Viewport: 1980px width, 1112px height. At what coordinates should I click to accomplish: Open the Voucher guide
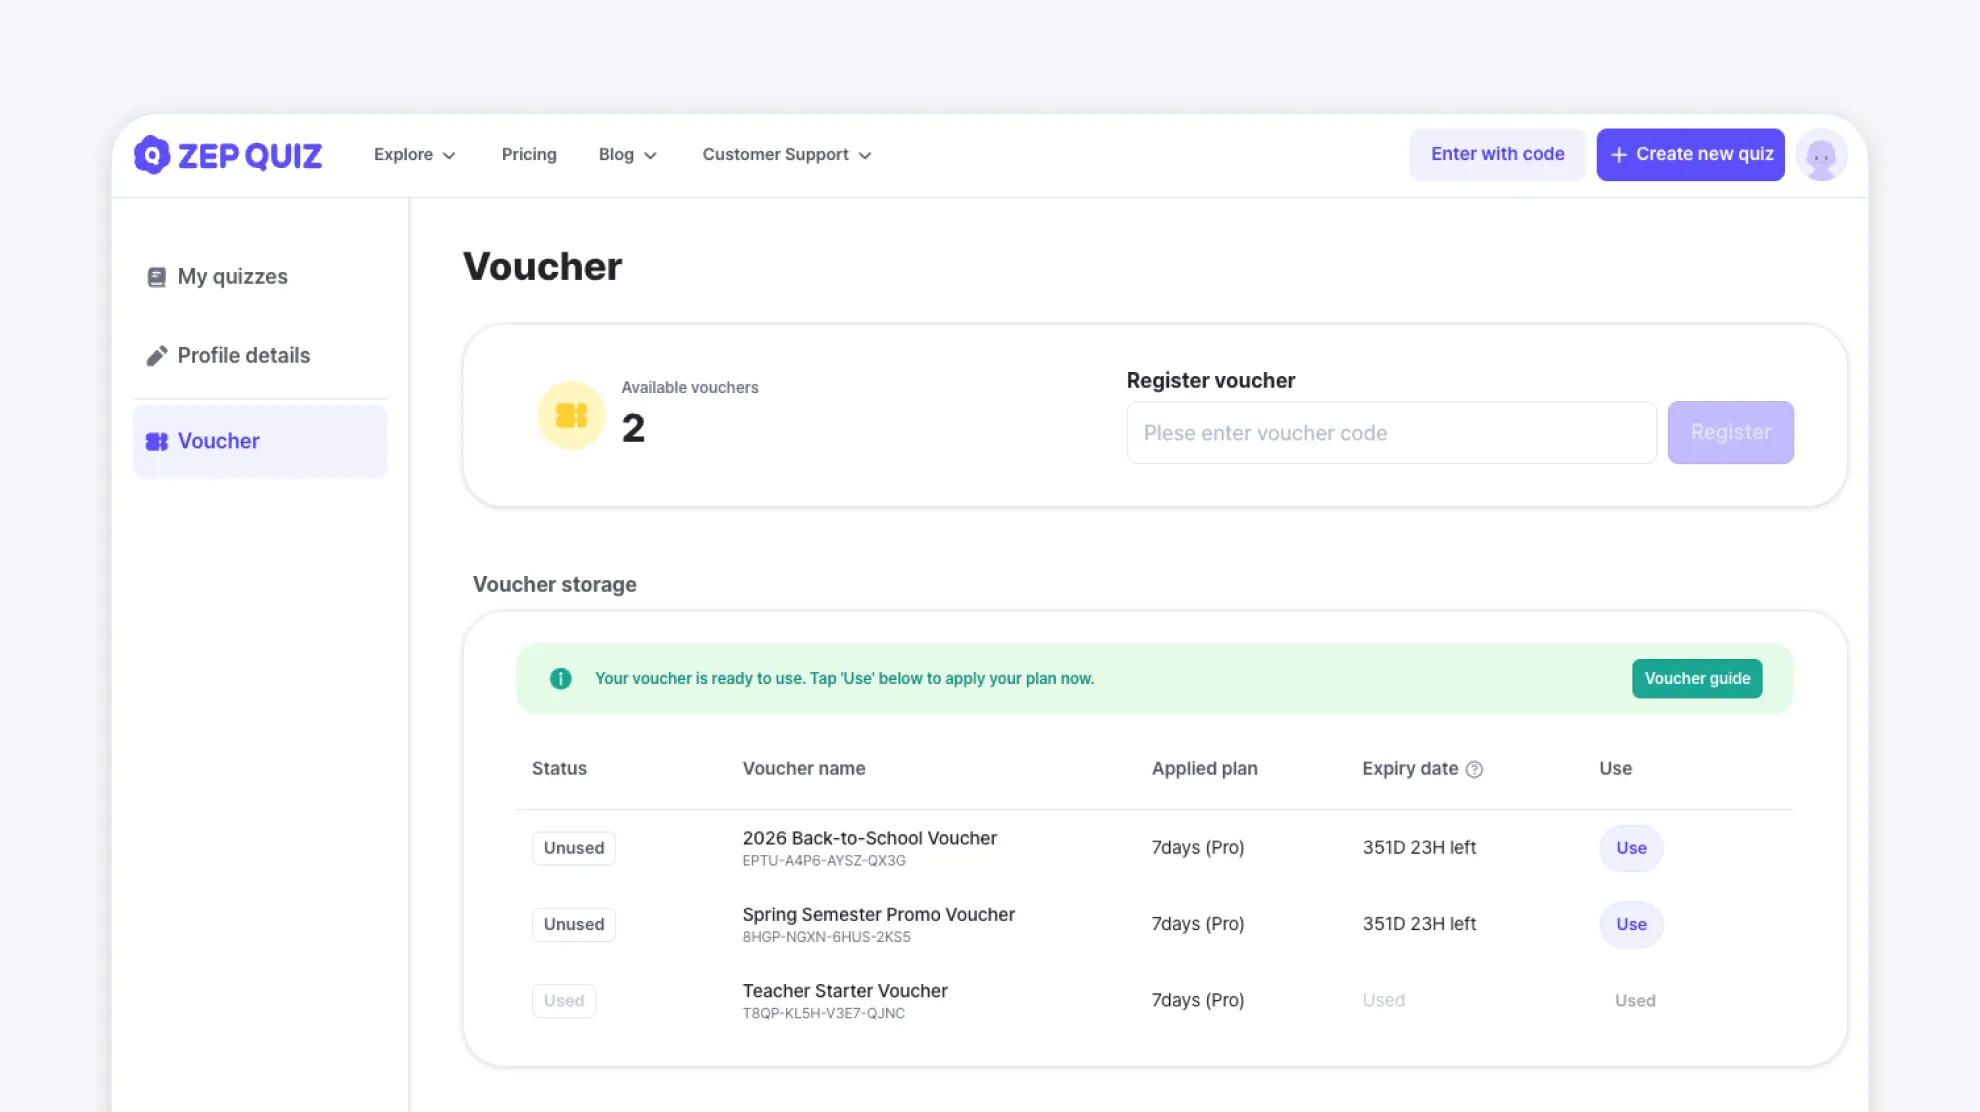[x=1696, y=678]
